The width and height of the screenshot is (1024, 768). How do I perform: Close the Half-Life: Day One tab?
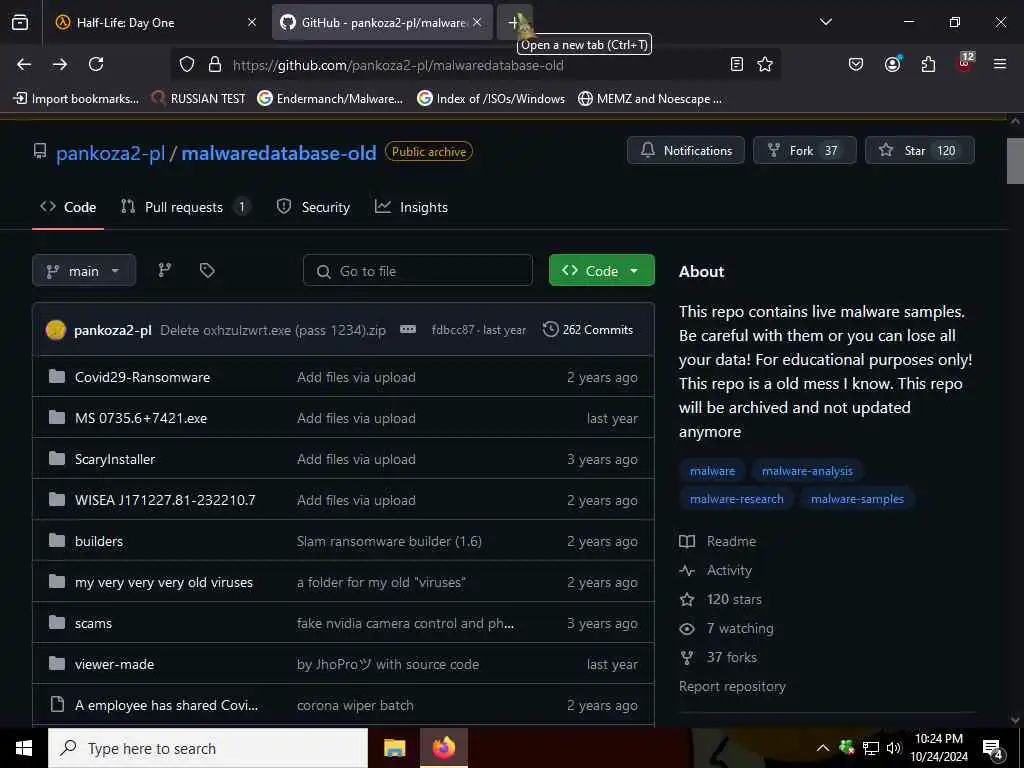252,23
